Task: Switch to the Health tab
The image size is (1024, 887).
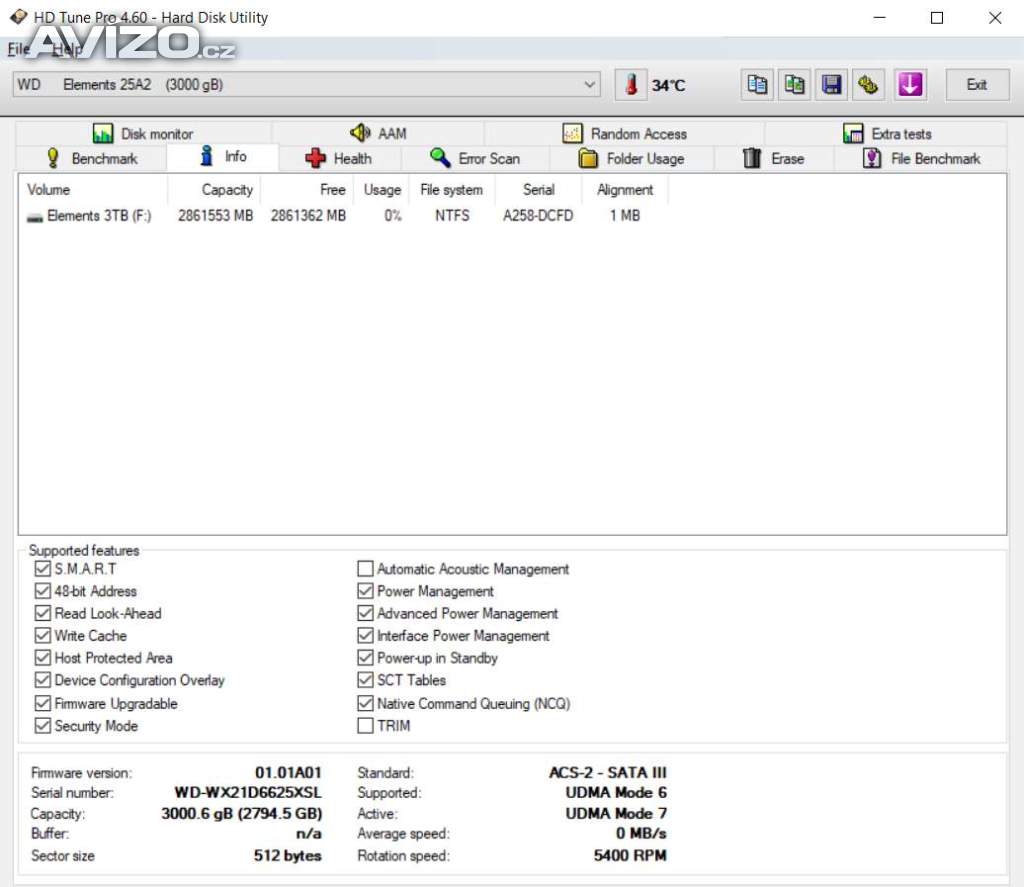Action: click(339, 159)
